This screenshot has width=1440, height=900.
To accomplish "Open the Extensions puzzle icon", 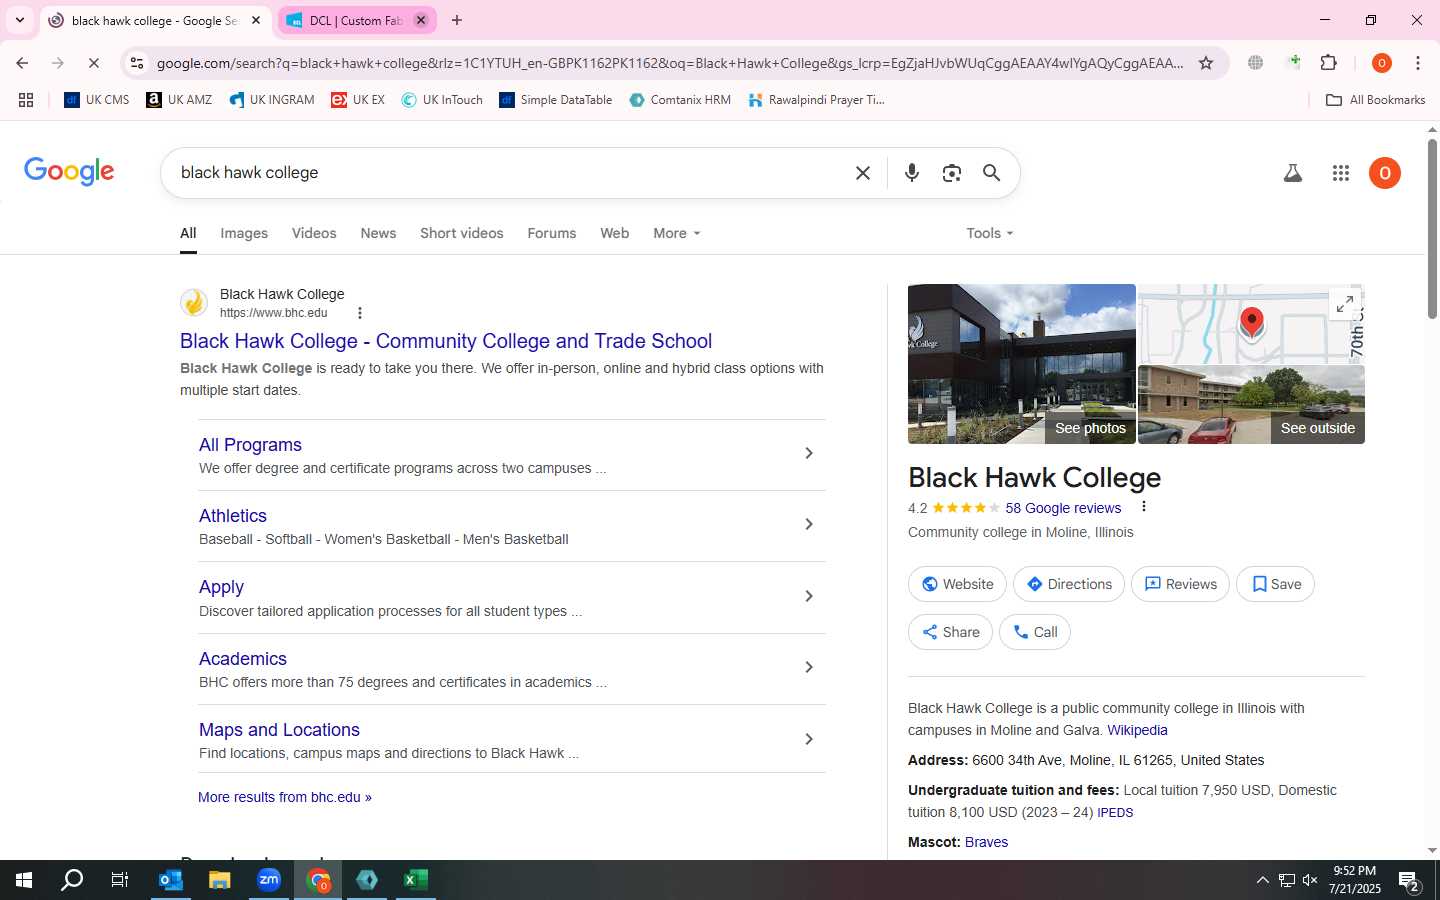I will pos(1329,63).
